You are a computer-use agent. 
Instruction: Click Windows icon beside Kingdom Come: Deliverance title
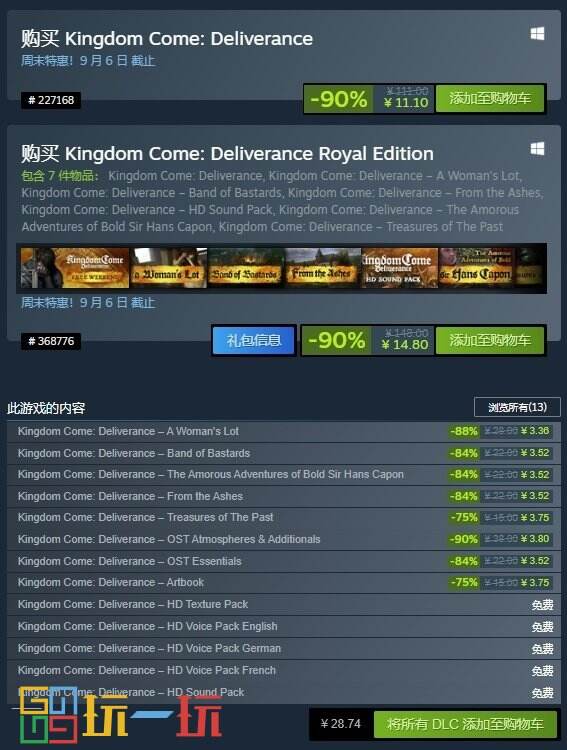tap(537, 34)
